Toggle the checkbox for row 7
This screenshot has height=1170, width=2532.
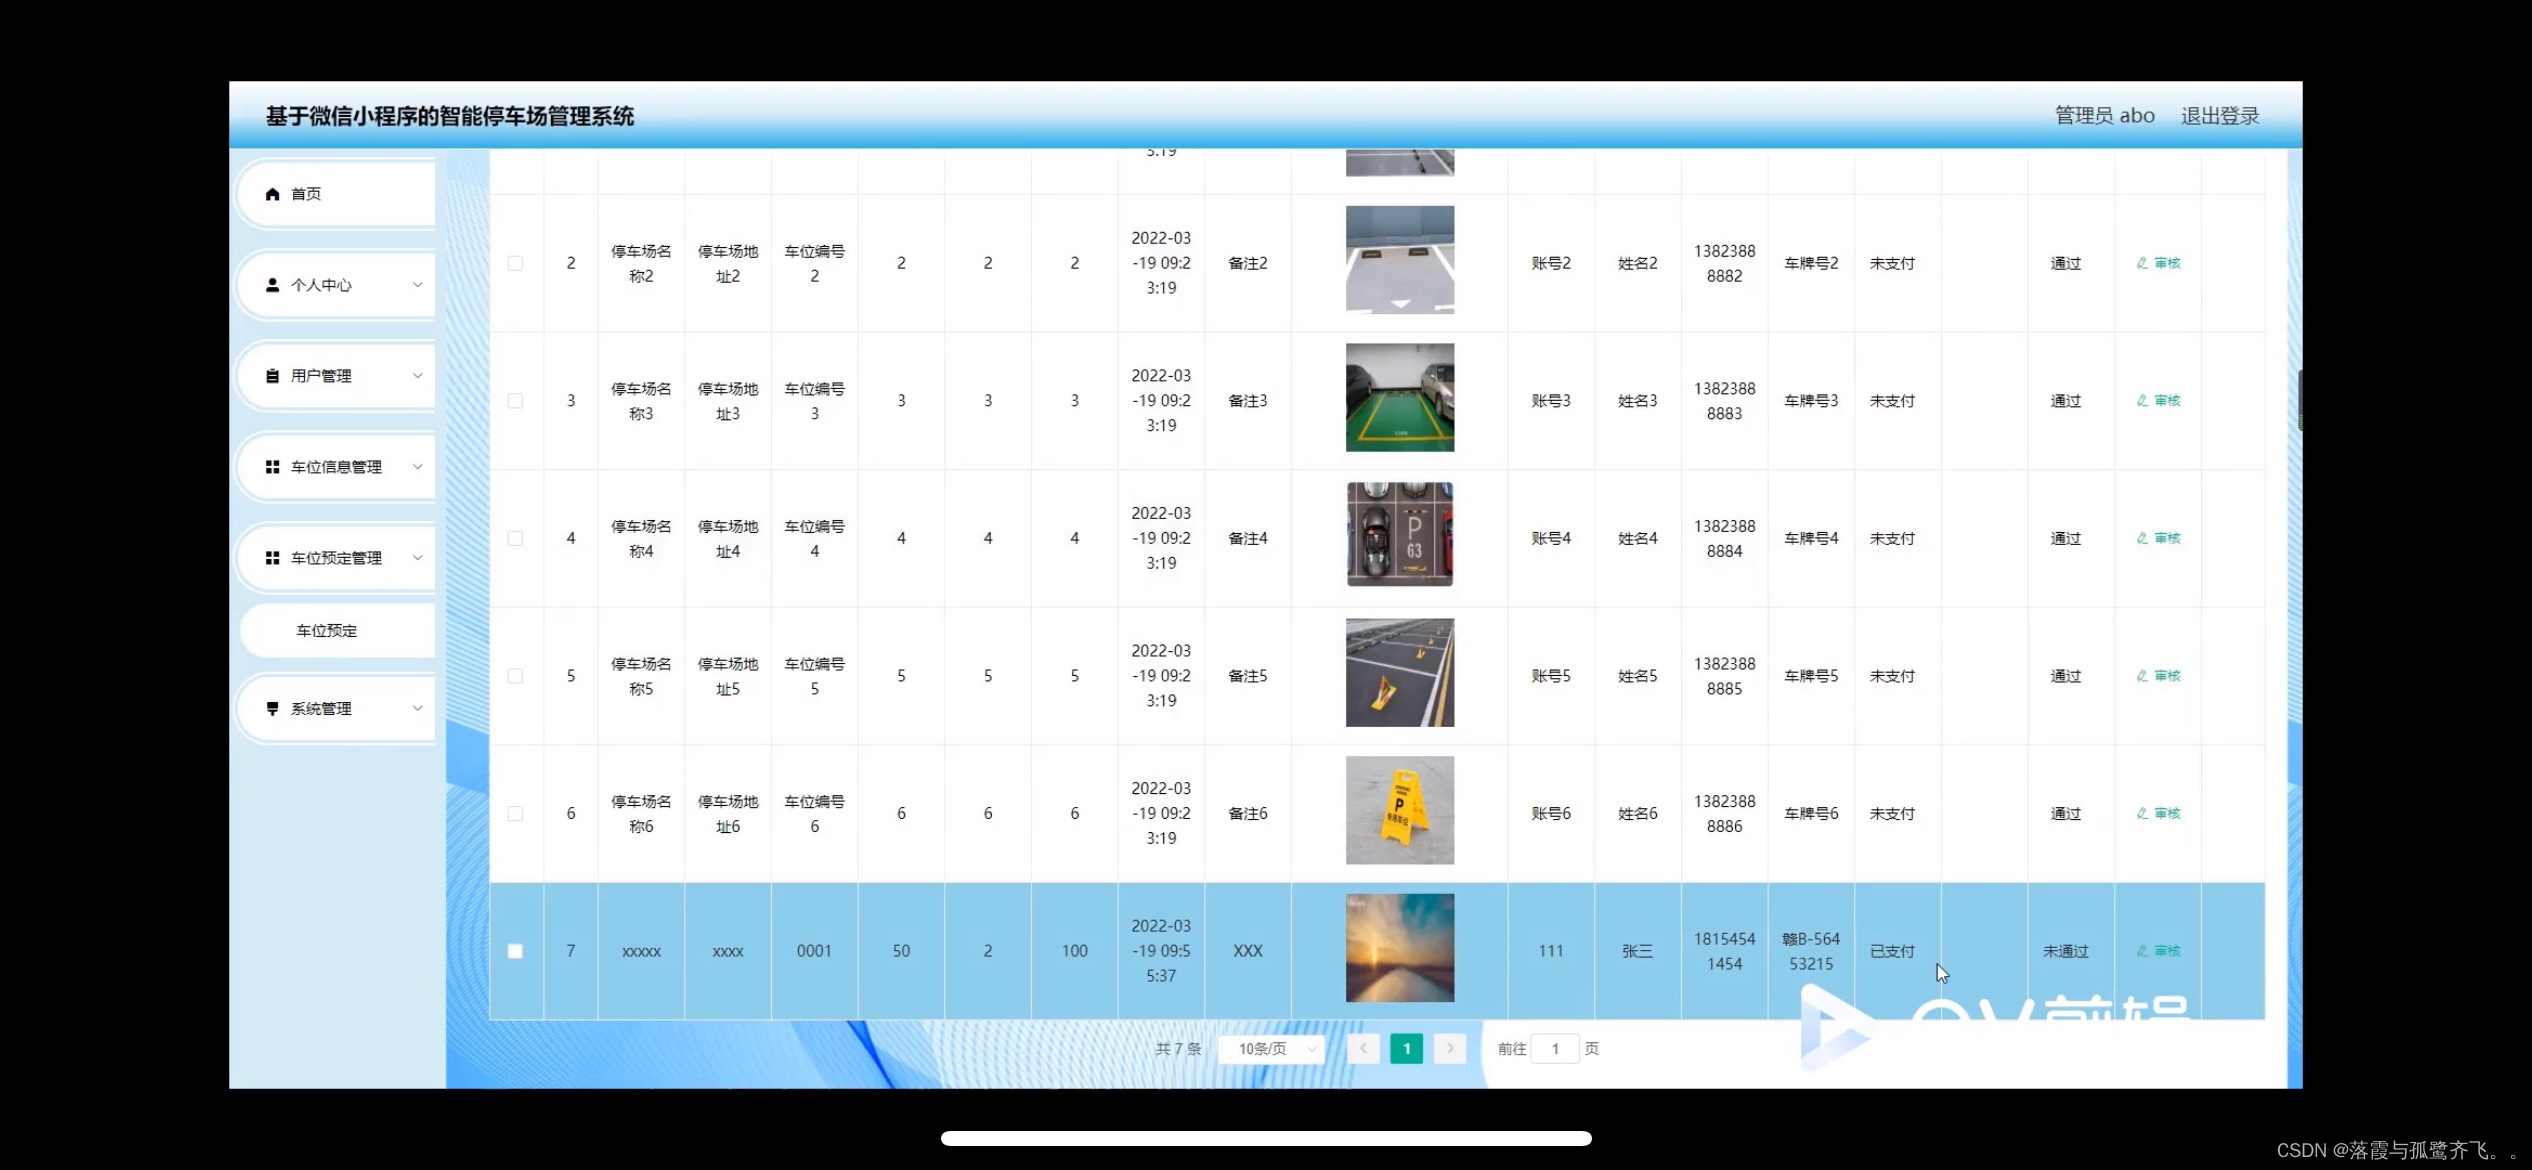pos(515,951)
